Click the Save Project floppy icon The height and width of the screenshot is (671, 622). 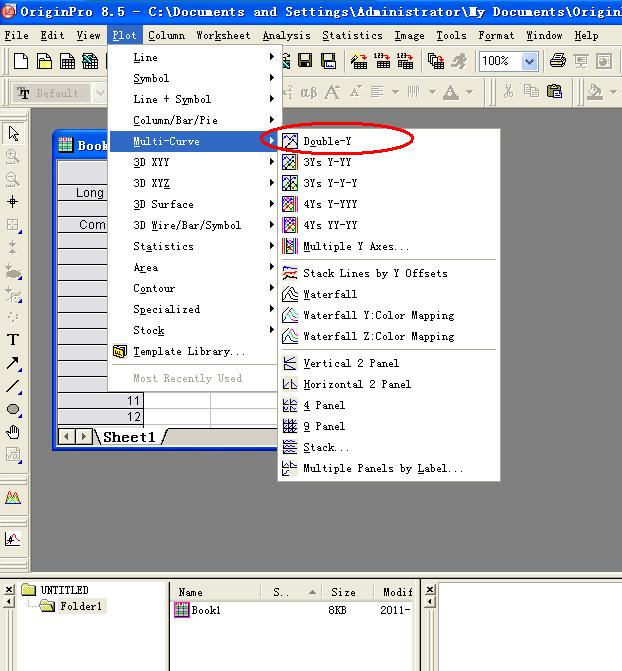(x=305, y=61)
